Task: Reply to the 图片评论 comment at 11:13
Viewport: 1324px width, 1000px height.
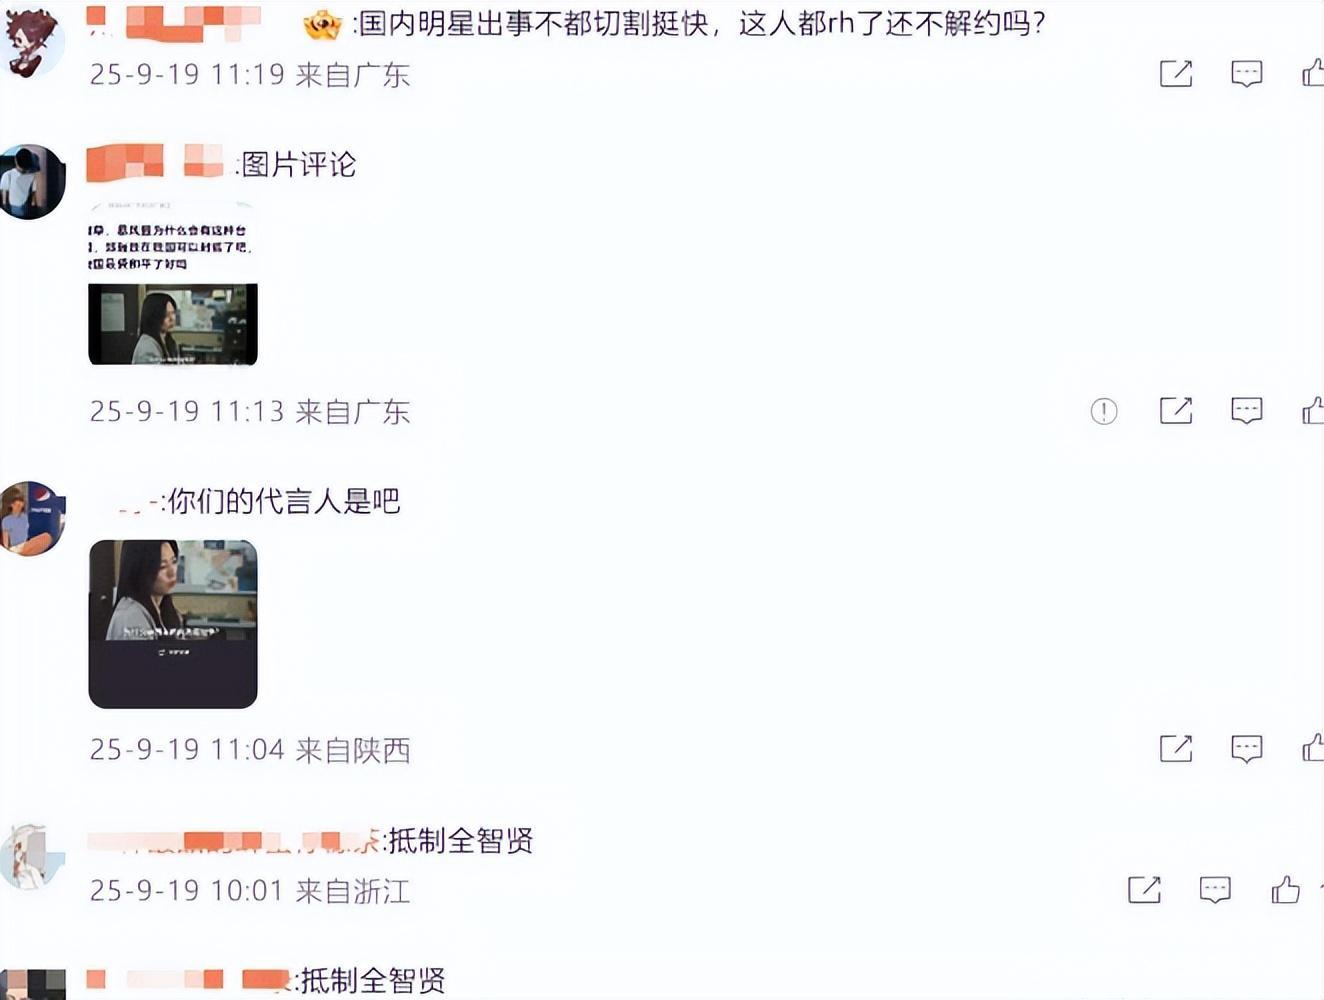Action: [1246, 410]
